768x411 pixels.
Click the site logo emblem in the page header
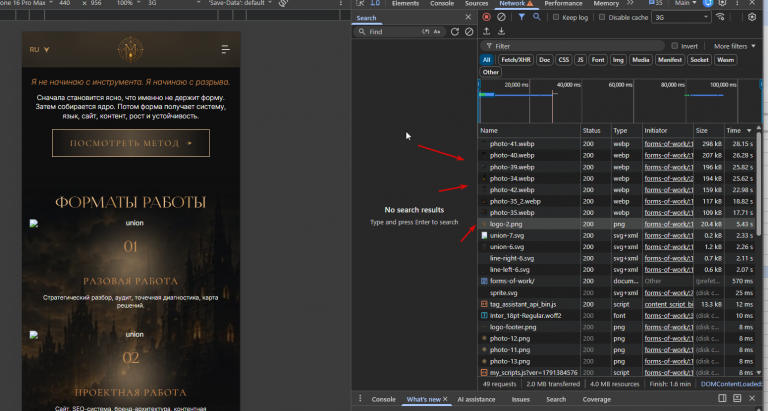pos(130,49)
